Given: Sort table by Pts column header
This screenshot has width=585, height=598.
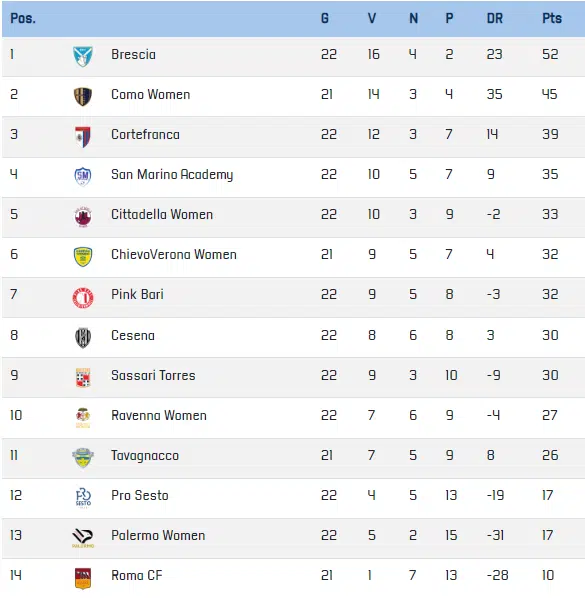Looking at the screenshot, I should (552, 18).
